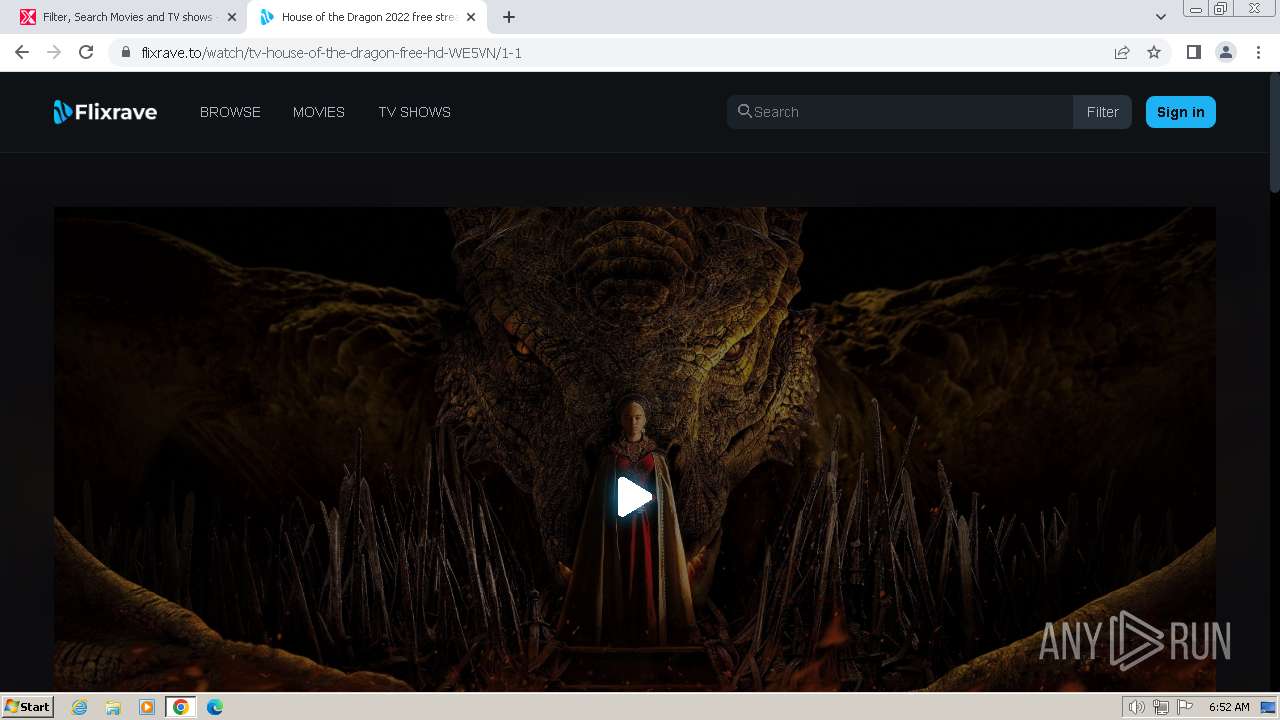
Task: Open the Chrome profile avatar
Action: [1225, 52]
